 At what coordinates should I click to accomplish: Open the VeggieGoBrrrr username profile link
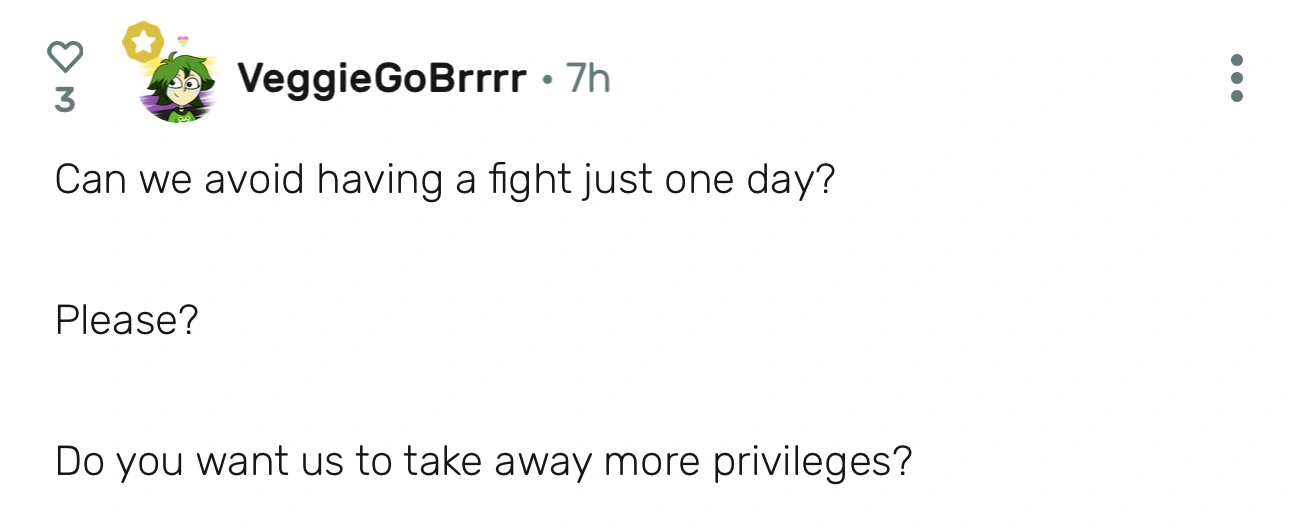tap(381, 78)
